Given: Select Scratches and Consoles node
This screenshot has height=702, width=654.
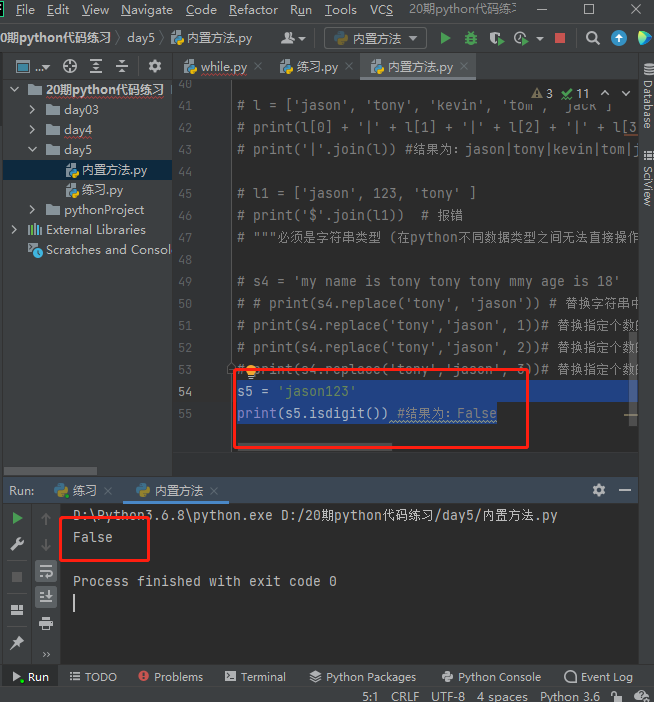Looking at the screenshot, I should pyautogui.click(x=99, y=249).
